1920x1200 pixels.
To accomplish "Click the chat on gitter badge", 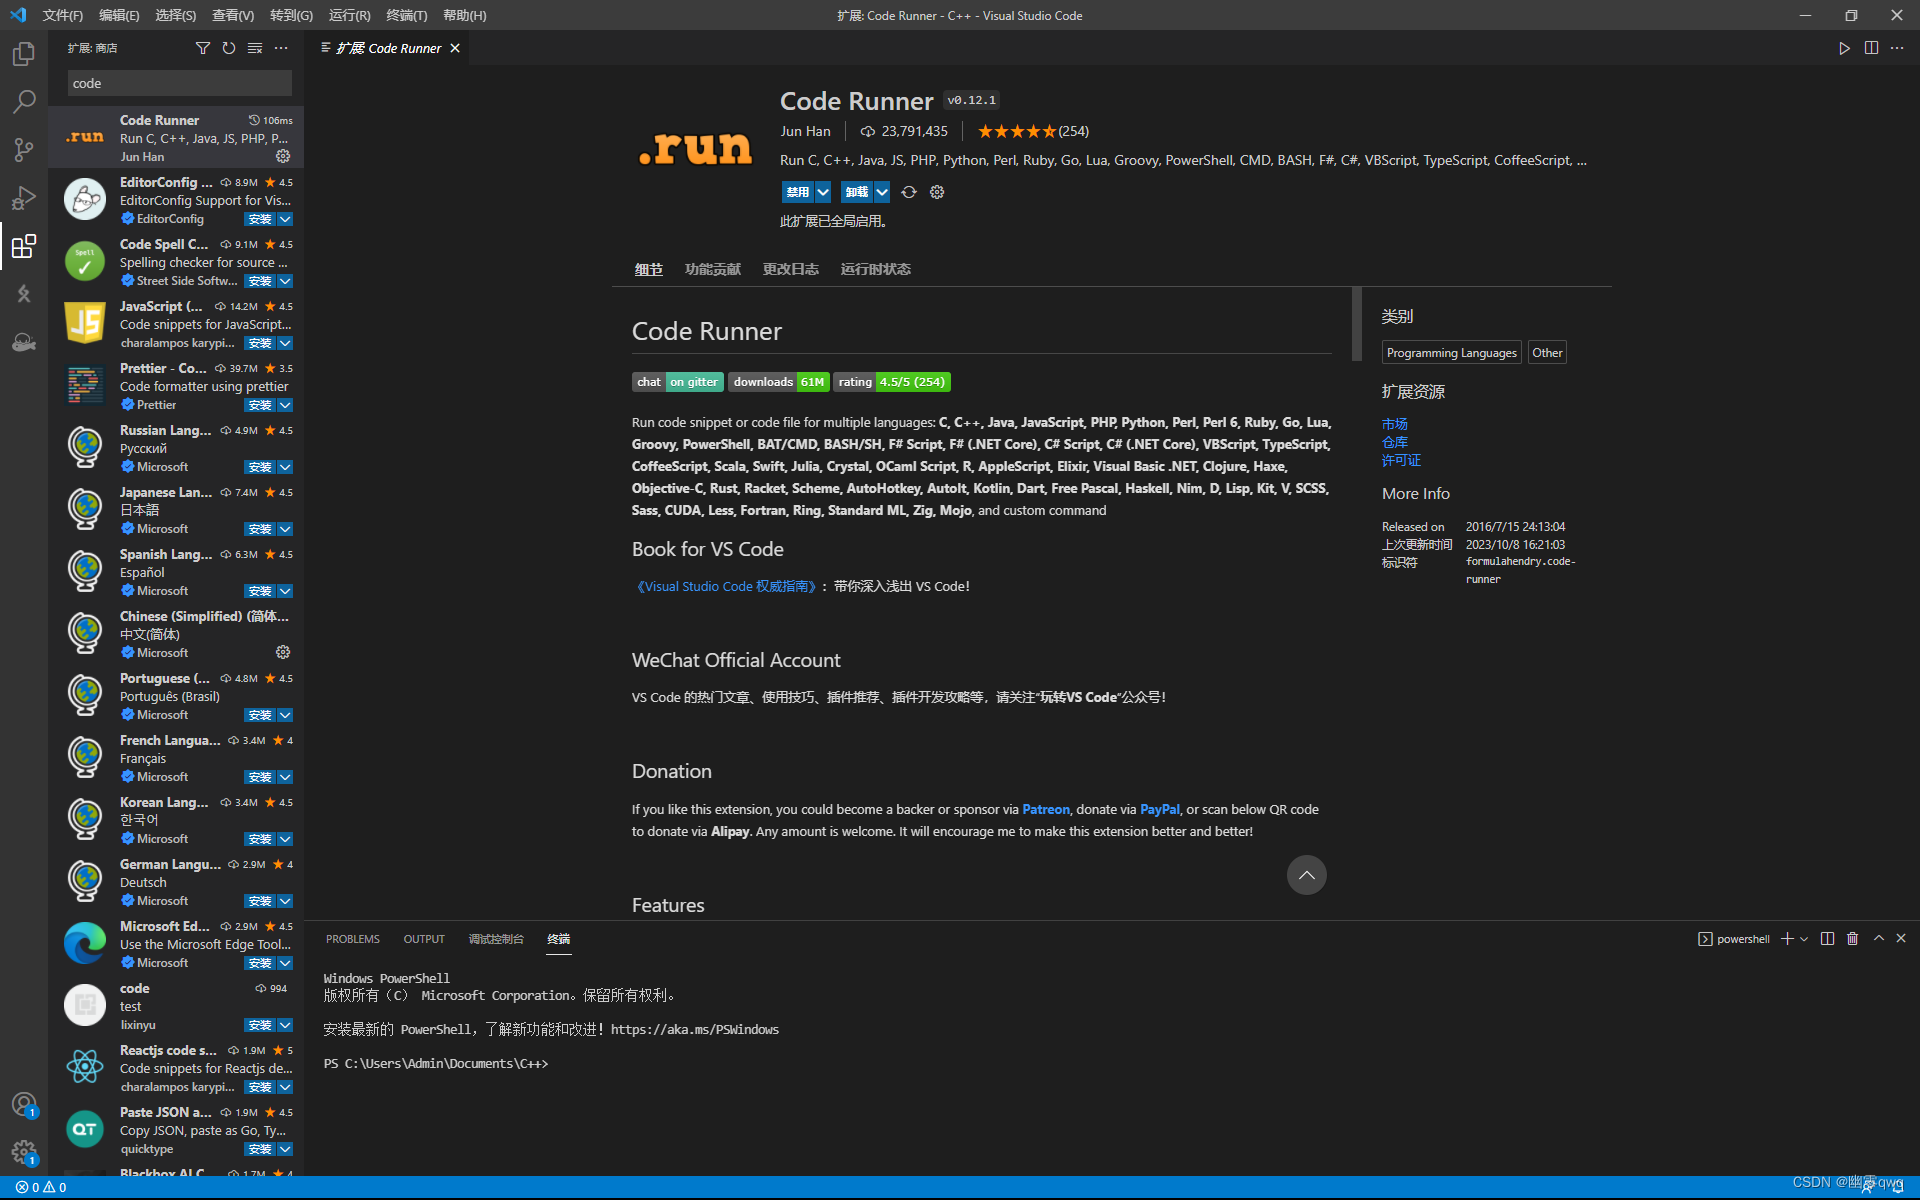I will [677, 382].
